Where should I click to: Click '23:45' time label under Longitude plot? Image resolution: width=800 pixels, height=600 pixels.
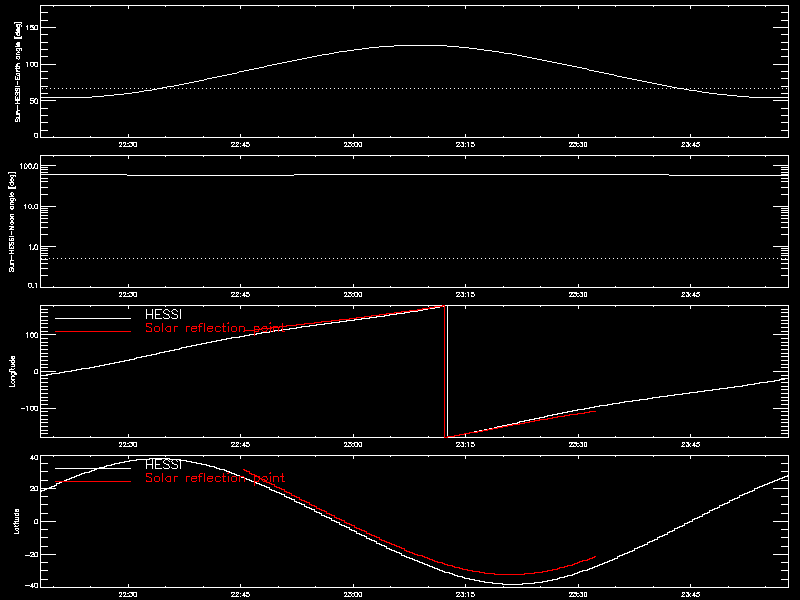pyautogui.click(x=690, y=445)
